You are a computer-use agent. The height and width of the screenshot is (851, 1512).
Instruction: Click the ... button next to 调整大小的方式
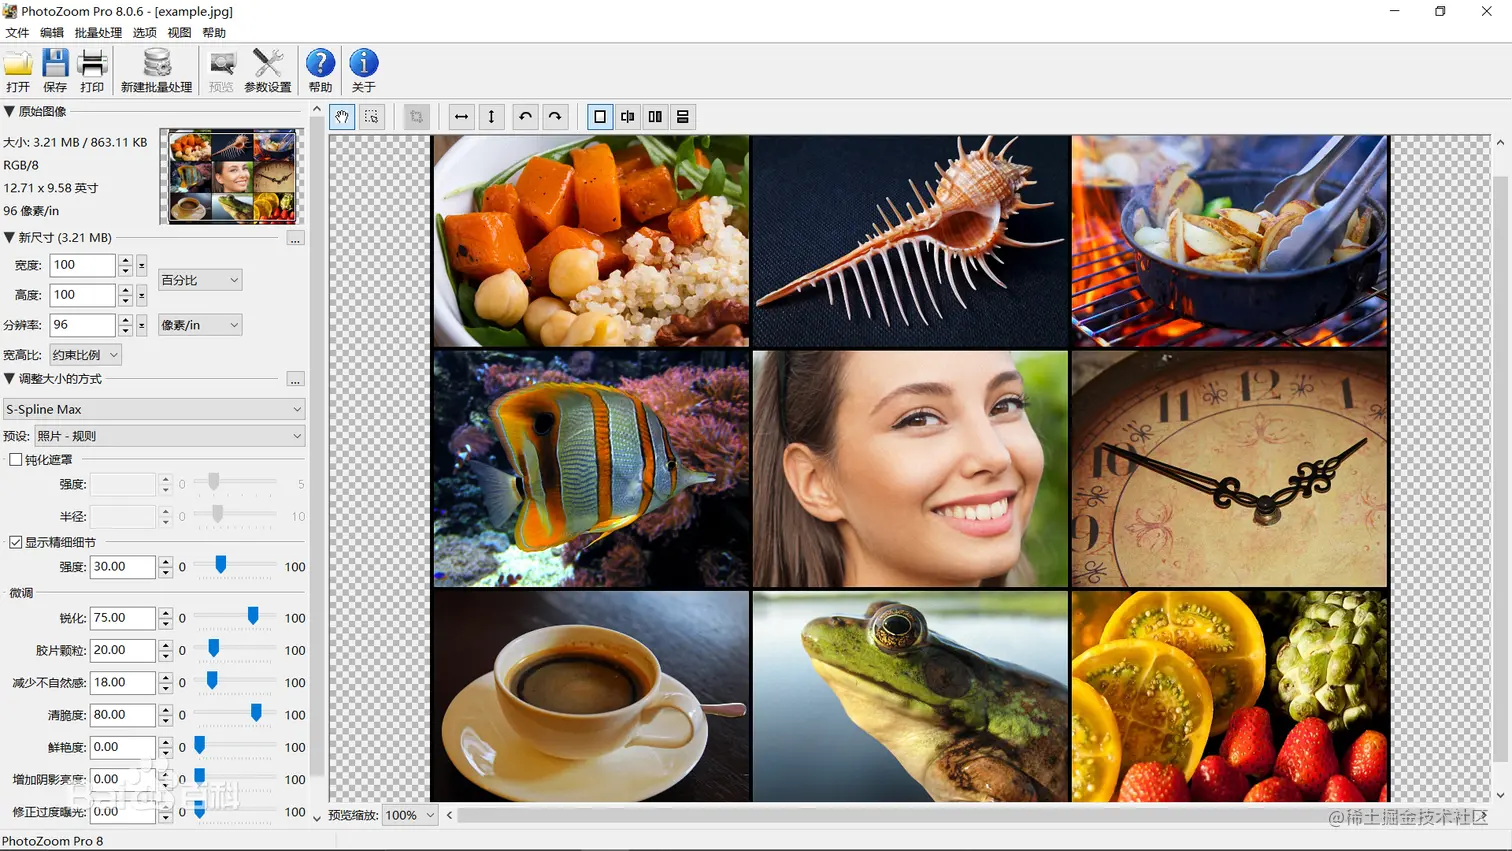(x=295, y=379)
